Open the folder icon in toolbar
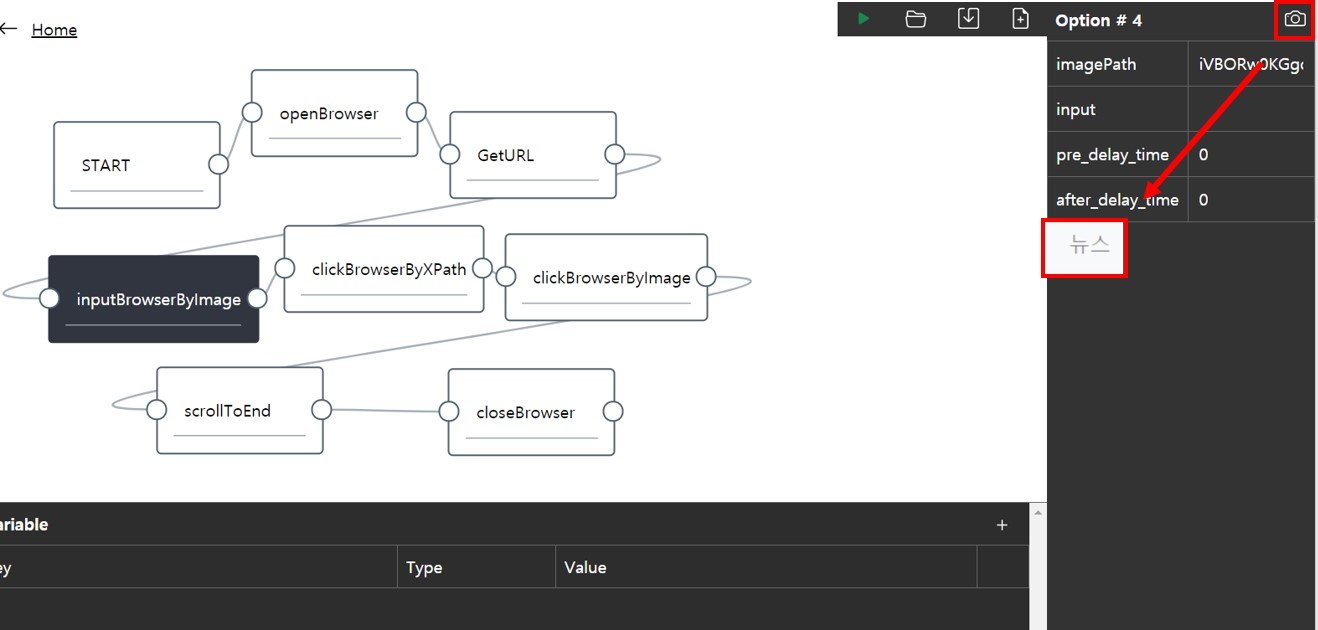Viewport: 1318px width, 630px height. tap(915, 19)
